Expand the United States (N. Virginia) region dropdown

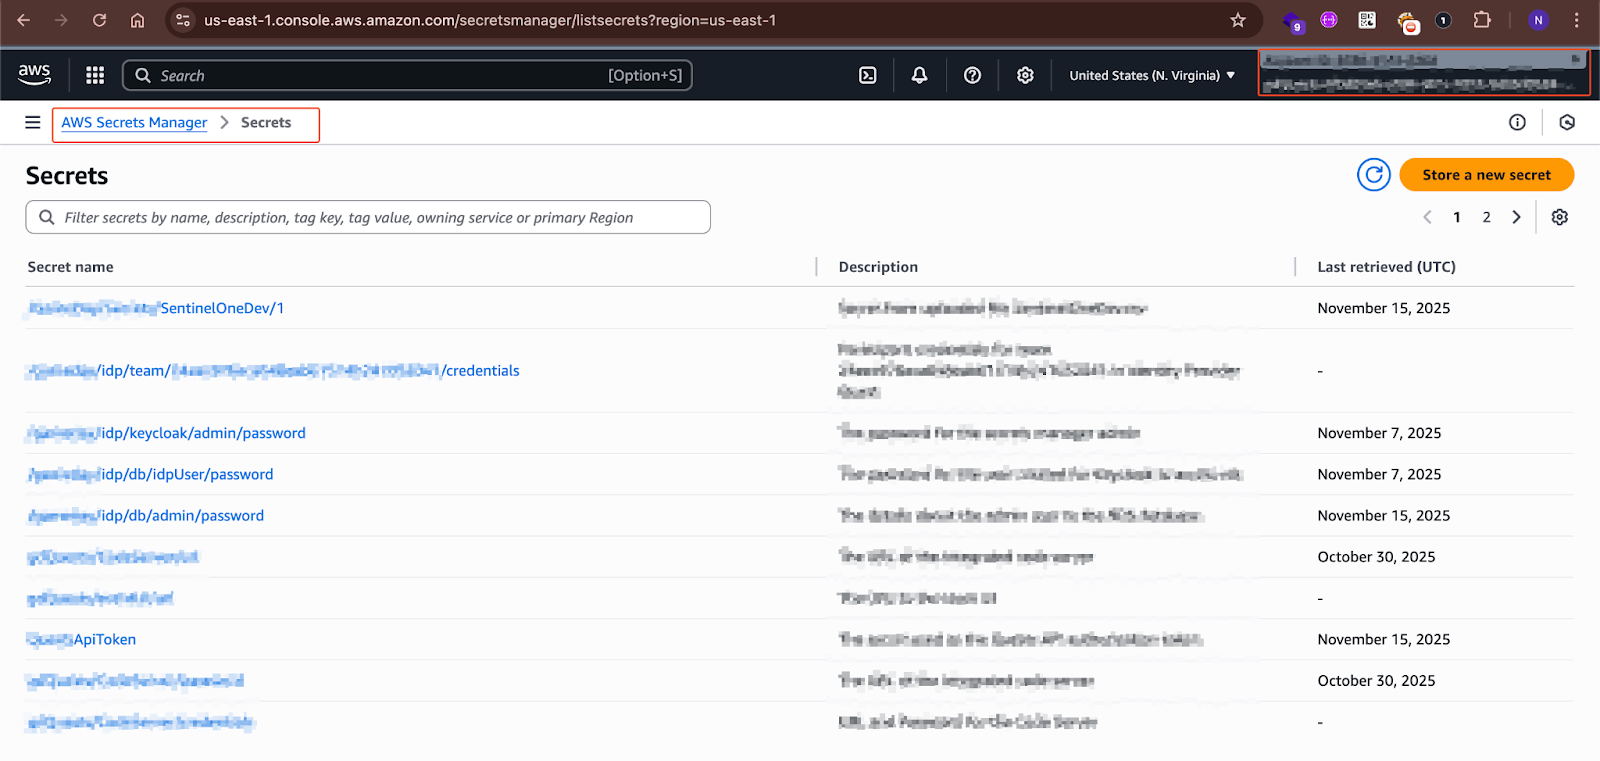click(x=1152, y=75)
